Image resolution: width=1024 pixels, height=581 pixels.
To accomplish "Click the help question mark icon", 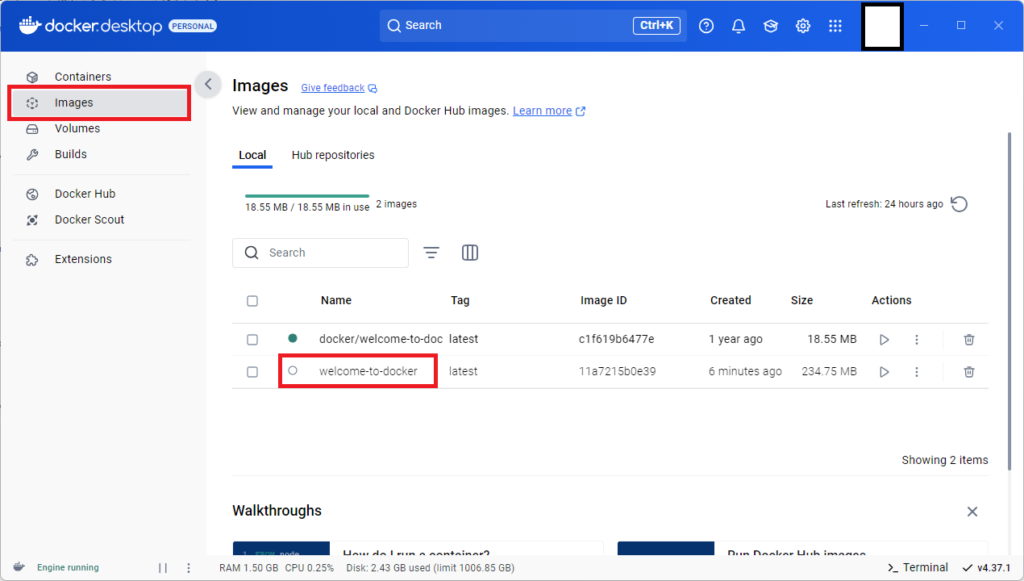I will pos(706,25).
